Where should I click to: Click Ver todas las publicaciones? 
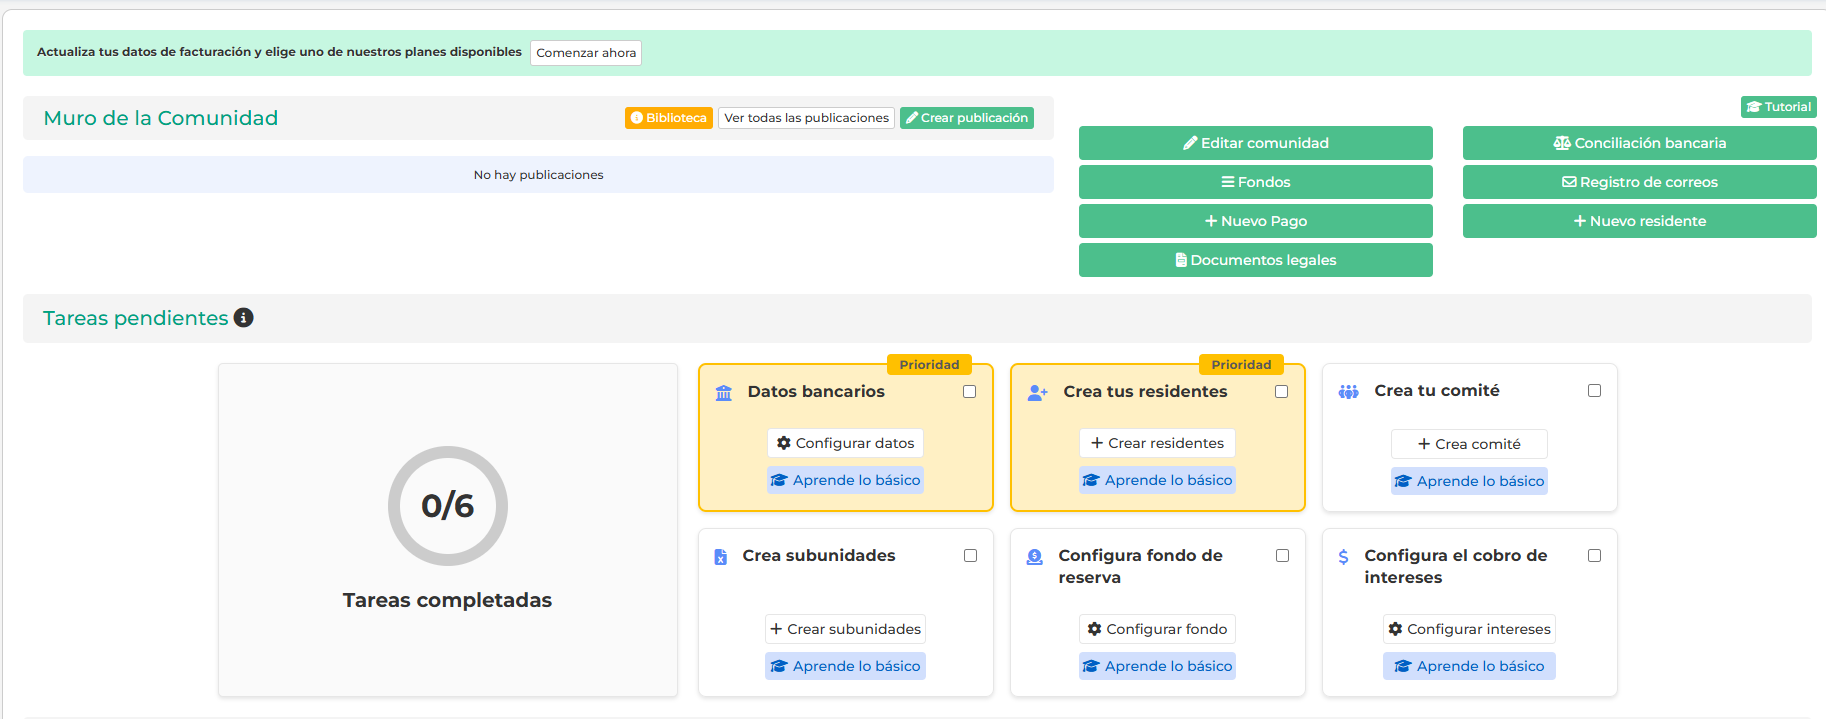point(806,118)
